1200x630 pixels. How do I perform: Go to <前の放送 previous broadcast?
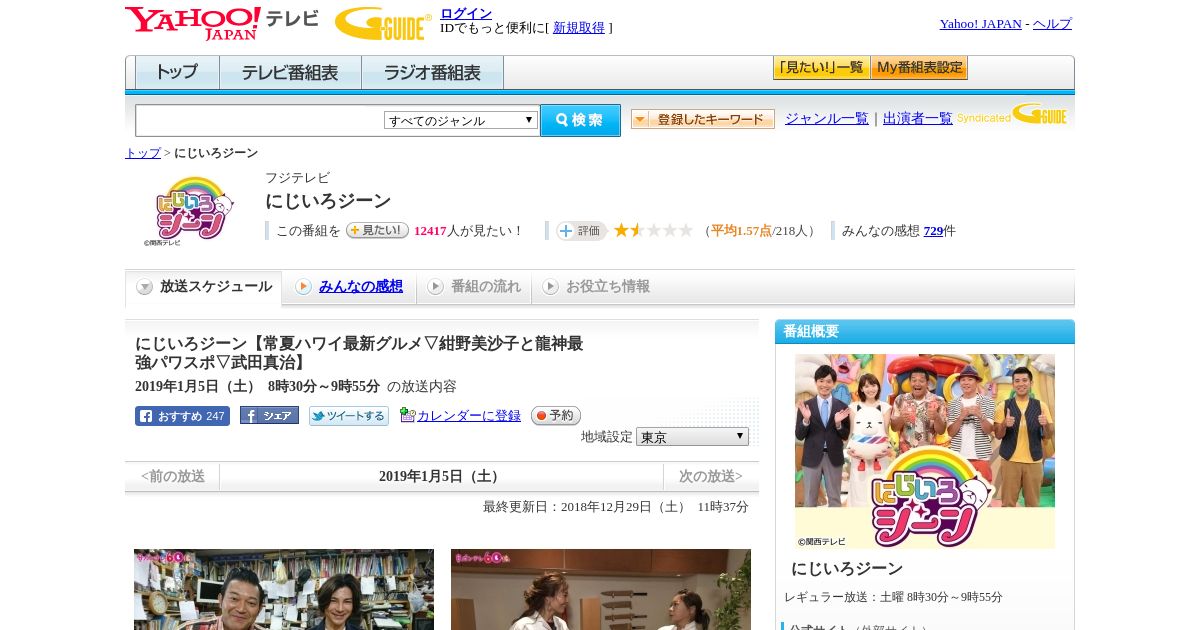pos(173,476)
